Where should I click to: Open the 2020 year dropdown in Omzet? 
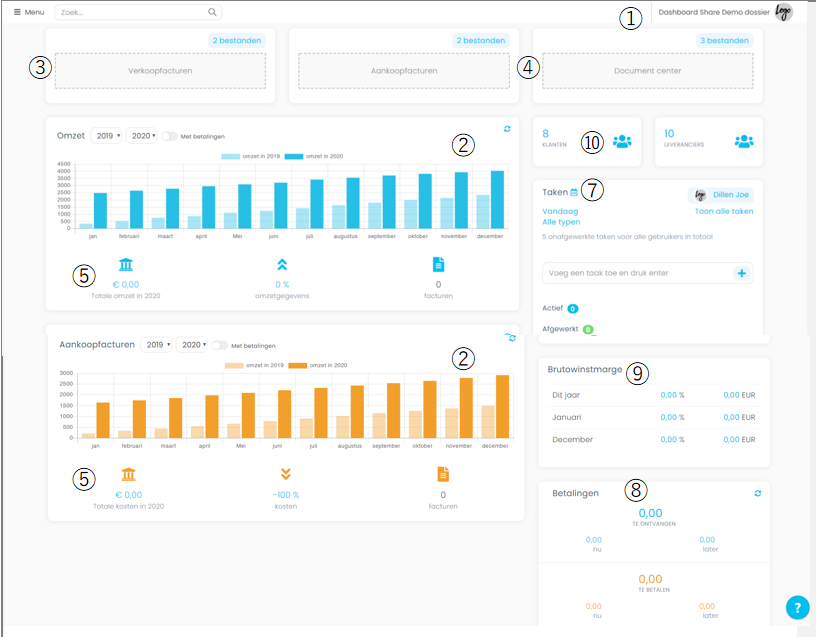[141, 136]
